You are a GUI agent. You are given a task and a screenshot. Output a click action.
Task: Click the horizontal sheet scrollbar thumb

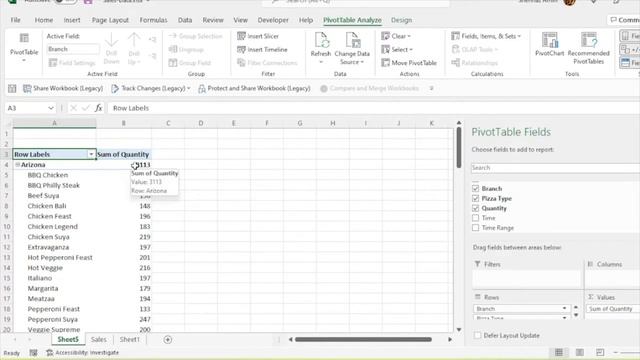(x=363, y=340)
